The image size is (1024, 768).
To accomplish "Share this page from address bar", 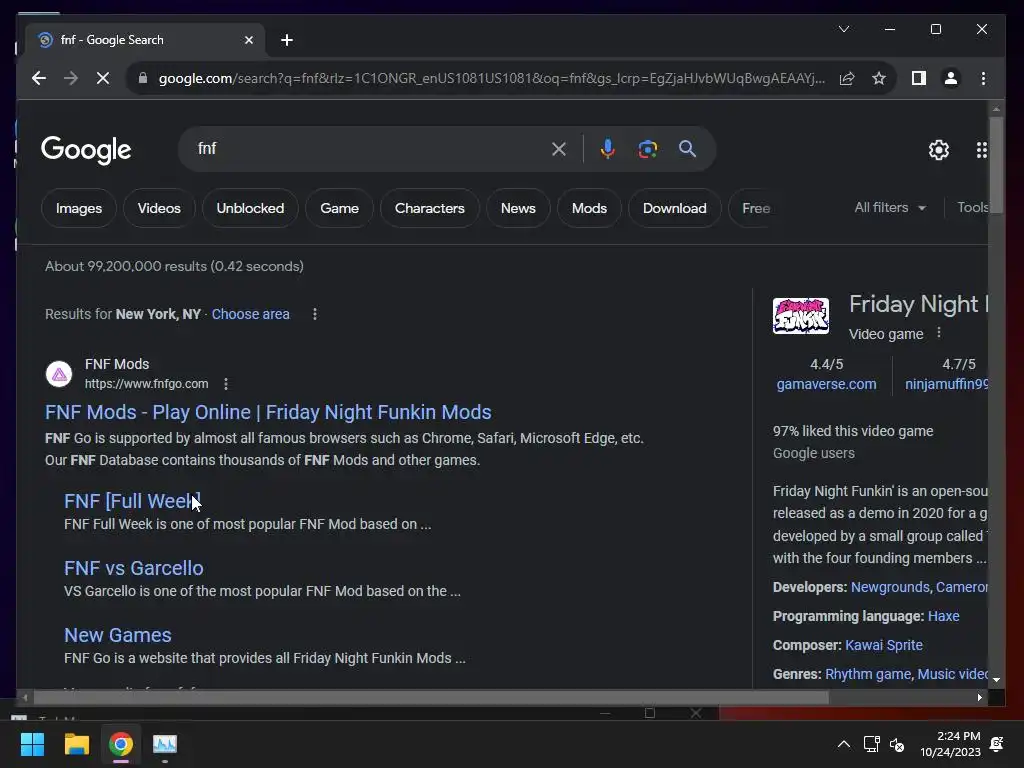I will coord(847,78).
